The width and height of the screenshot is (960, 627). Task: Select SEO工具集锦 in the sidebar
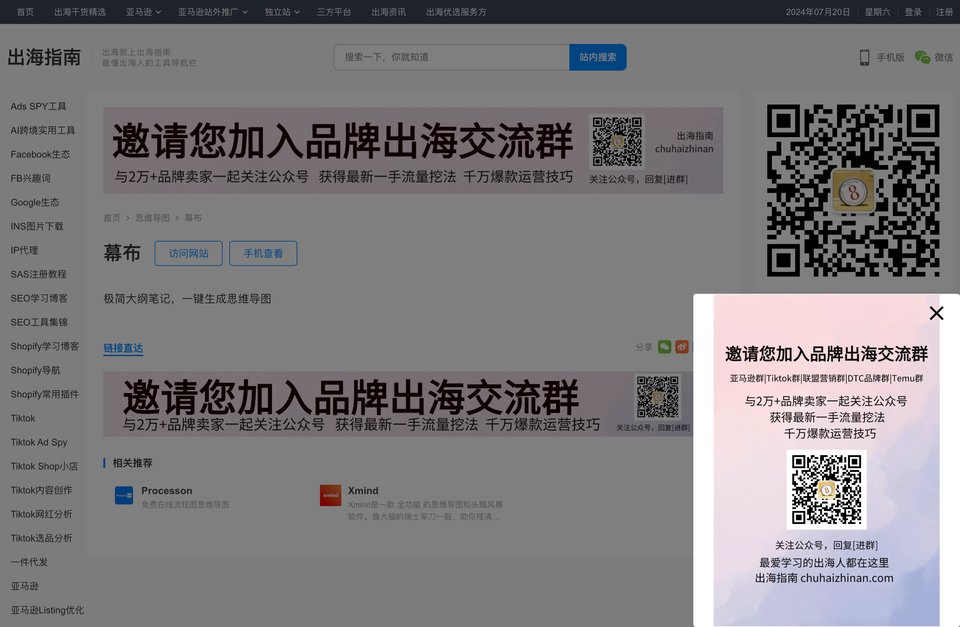tap(39, 322)
